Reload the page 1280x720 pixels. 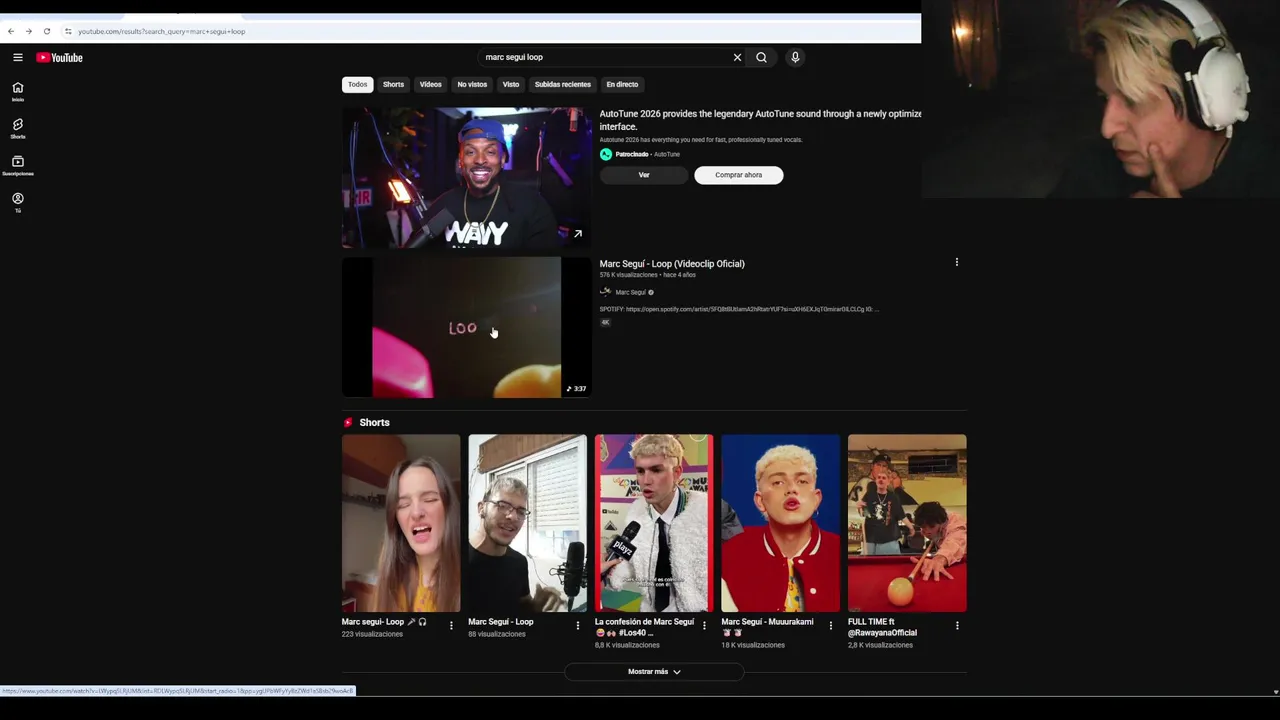[x=46, y=31]
